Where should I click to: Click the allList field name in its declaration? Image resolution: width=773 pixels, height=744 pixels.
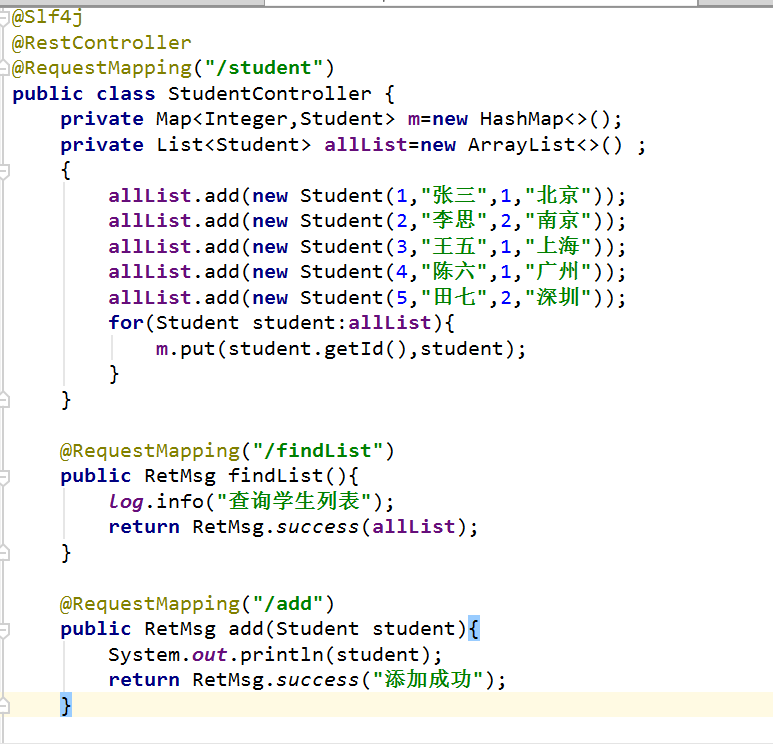365,145
